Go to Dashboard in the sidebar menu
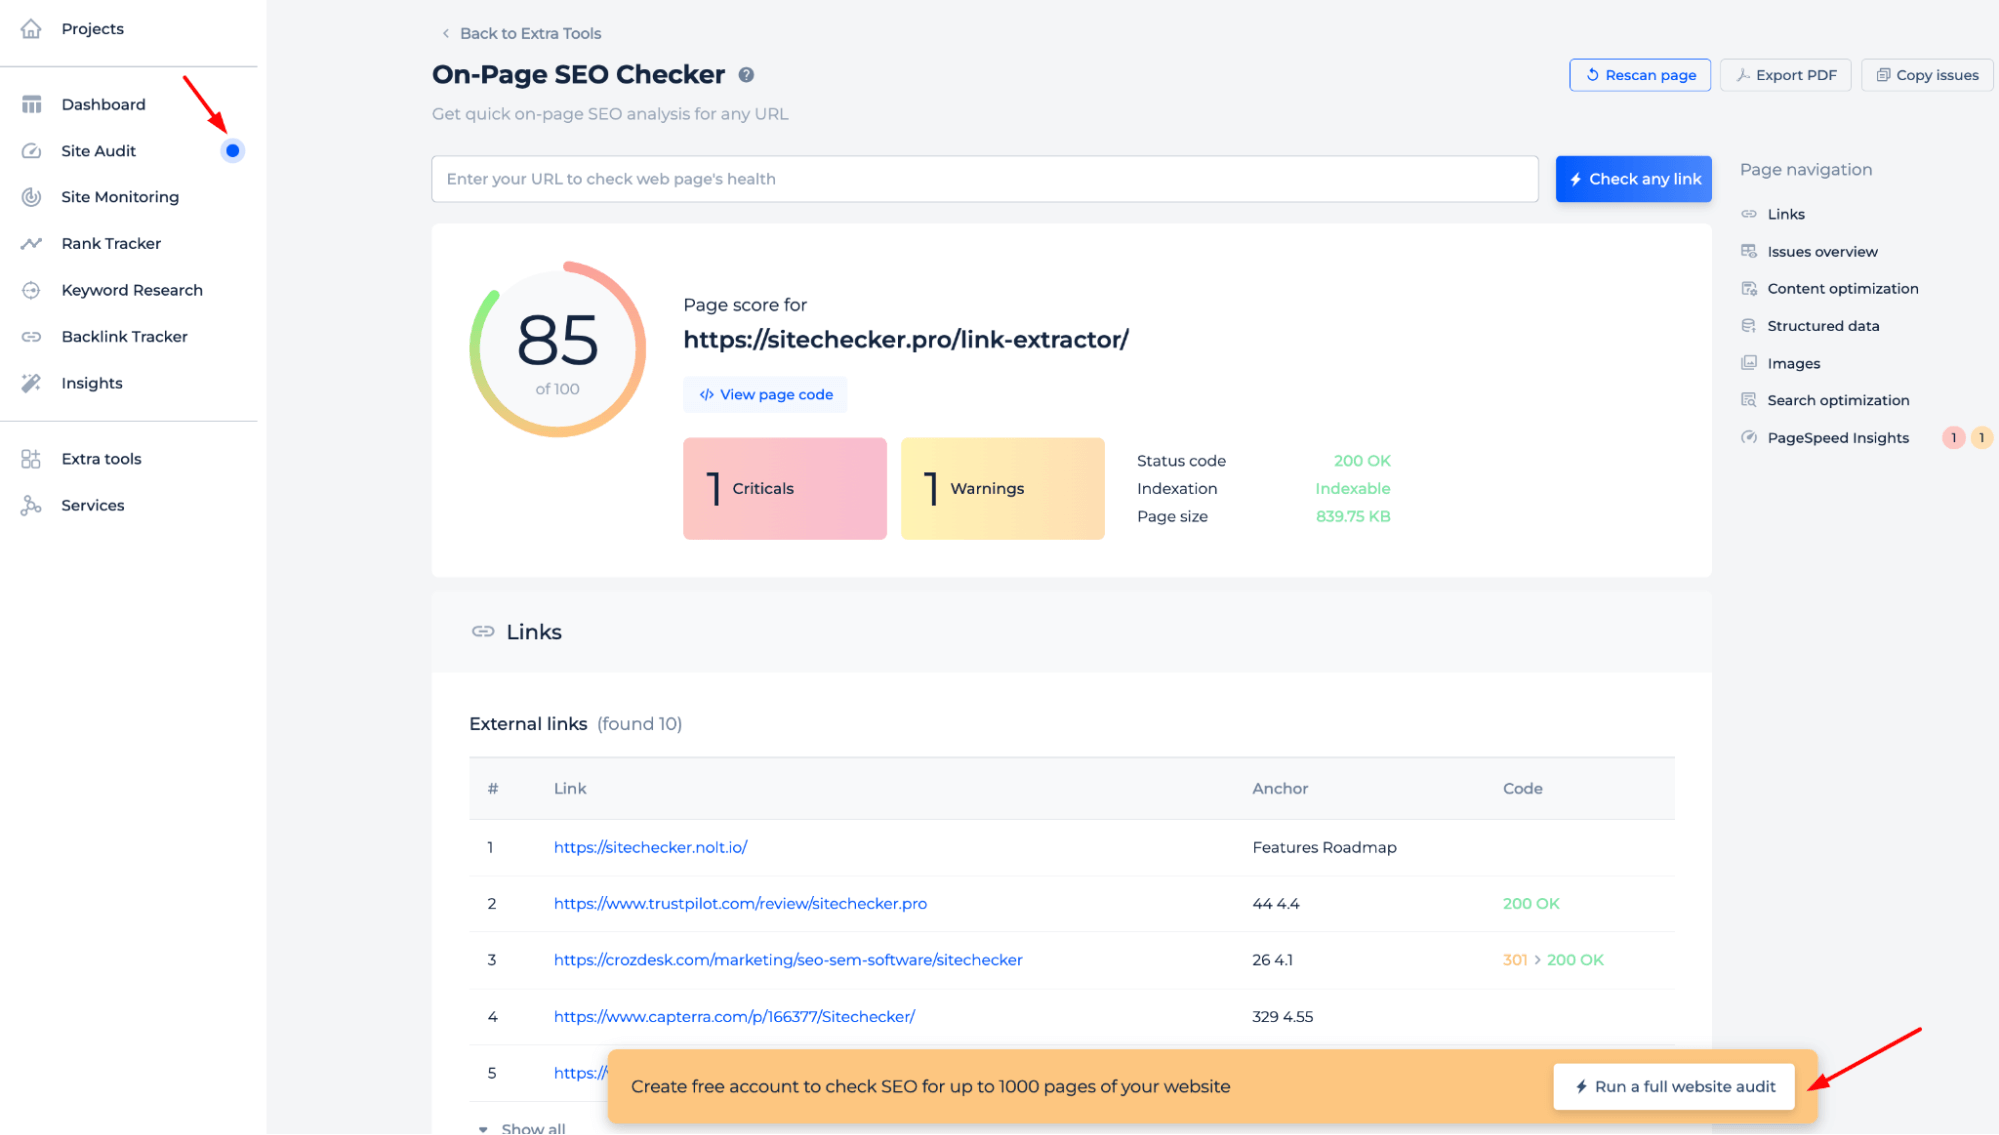The width and height of the screenshot is (1999, 1135). coord(103,104)
